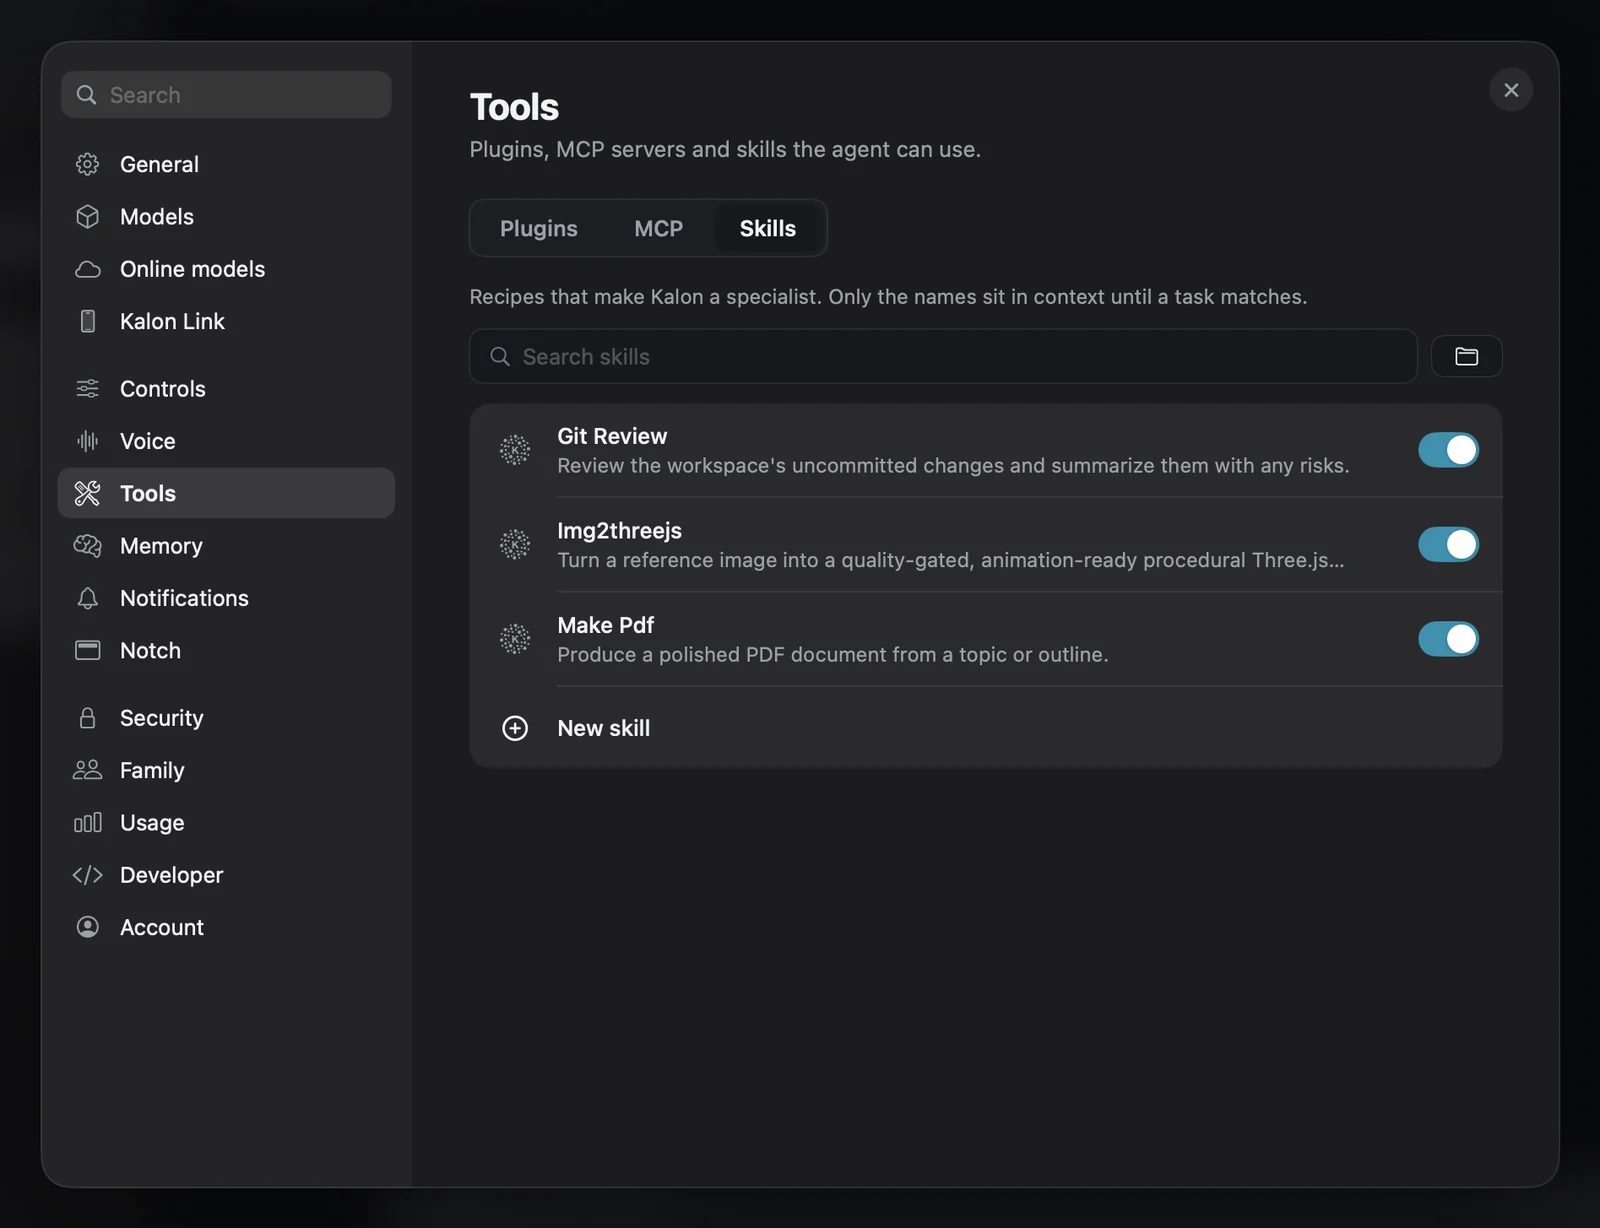Click the Security lock icon
The width and height of the screenshot is (1600, 1228).
coord(88,718)
